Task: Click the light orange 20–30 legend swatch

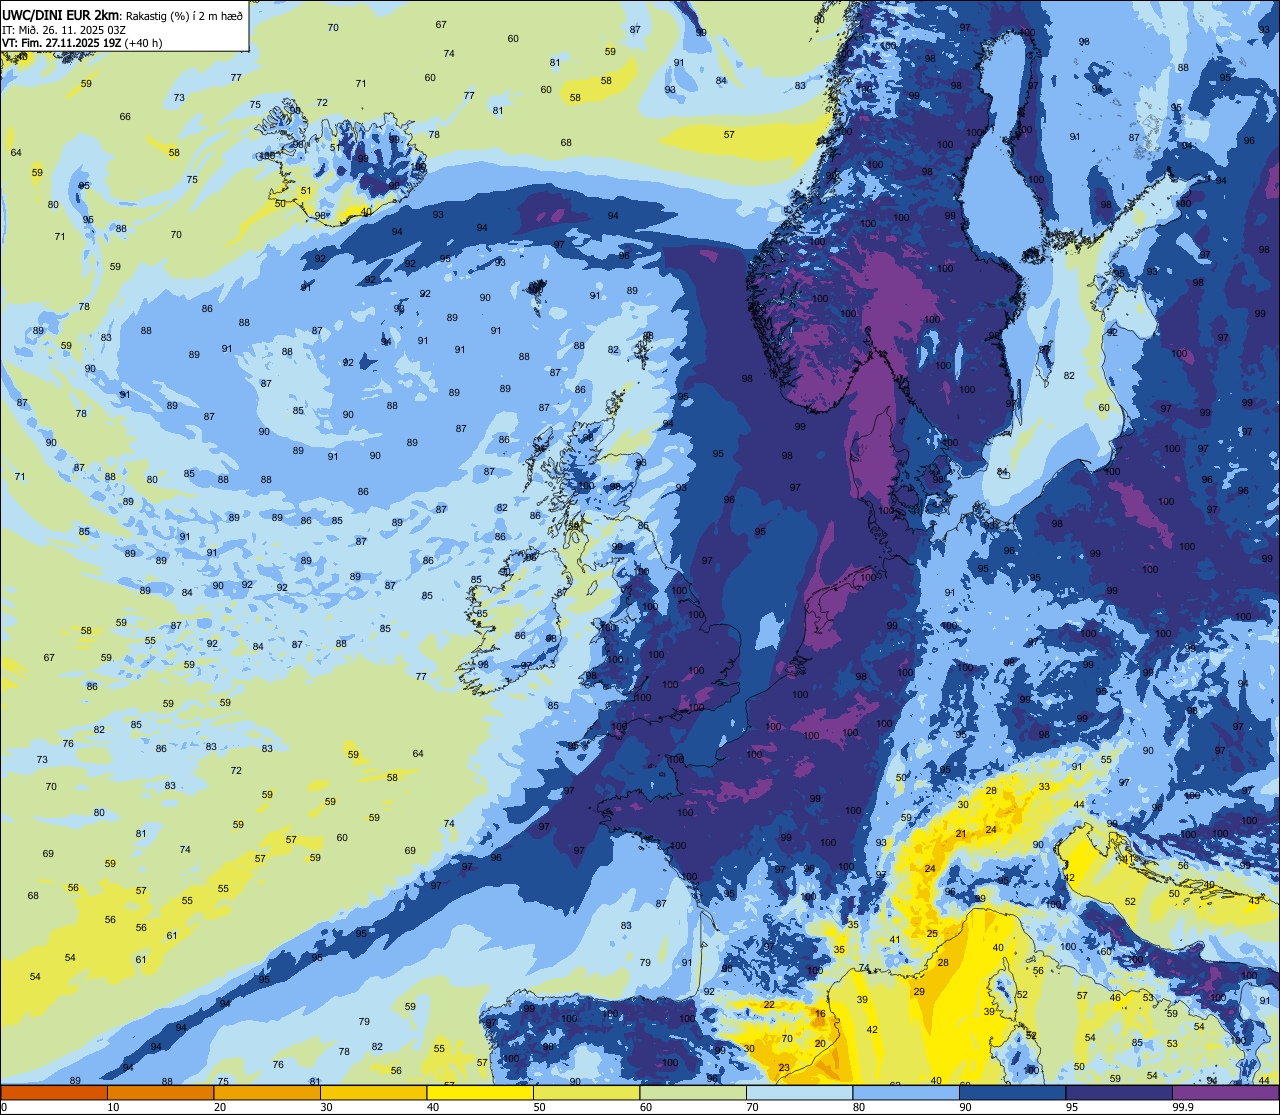Action: click(267, 1092)
